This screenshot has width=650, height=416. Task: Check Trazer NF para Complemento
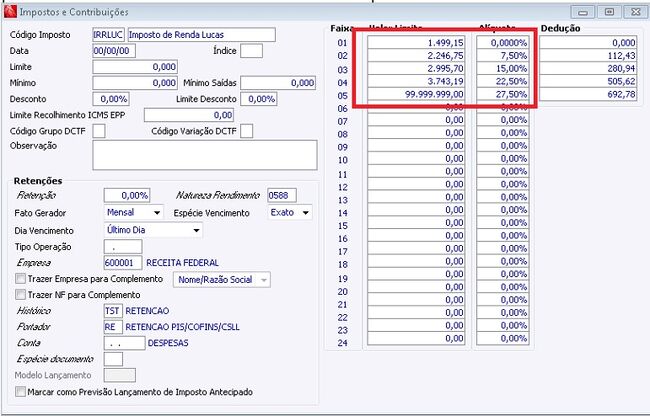point(20,295)
